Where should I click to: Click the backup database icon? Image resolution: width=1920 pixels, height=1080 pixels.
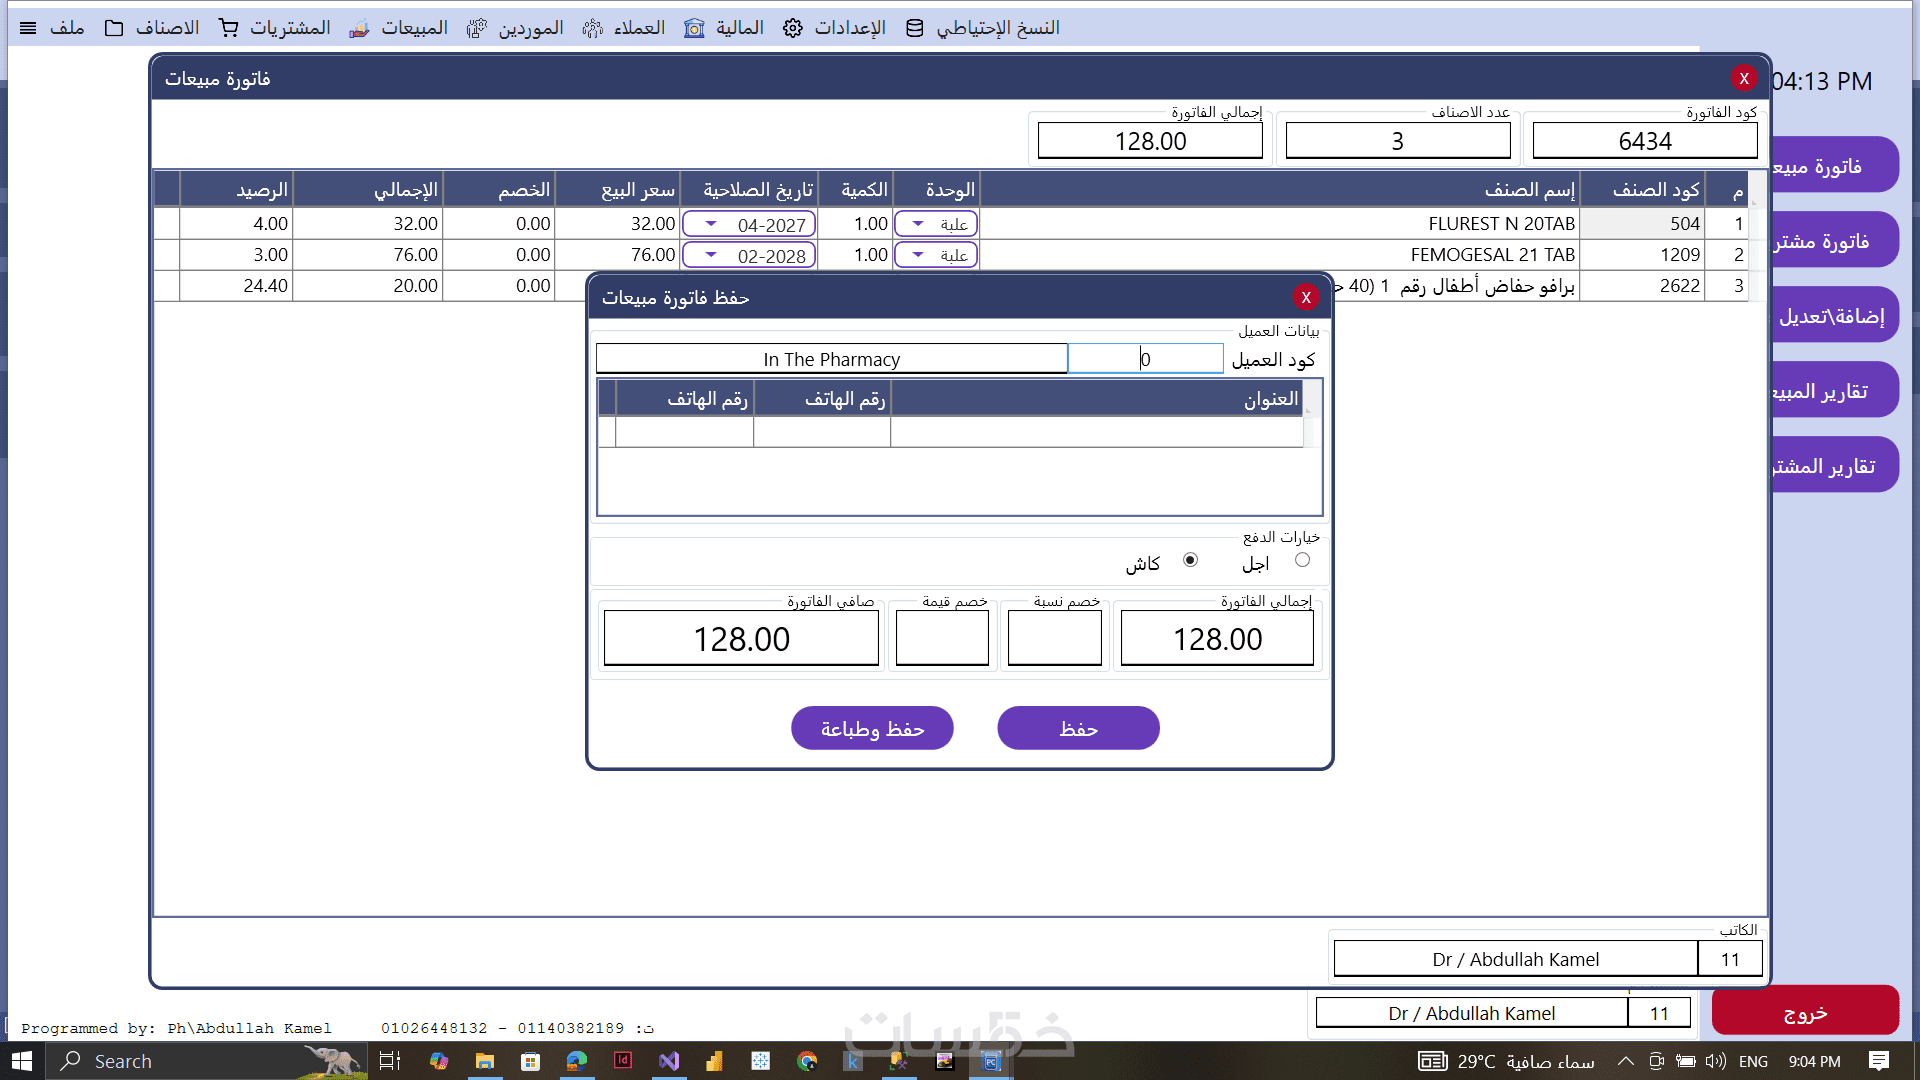pos(914,28)
